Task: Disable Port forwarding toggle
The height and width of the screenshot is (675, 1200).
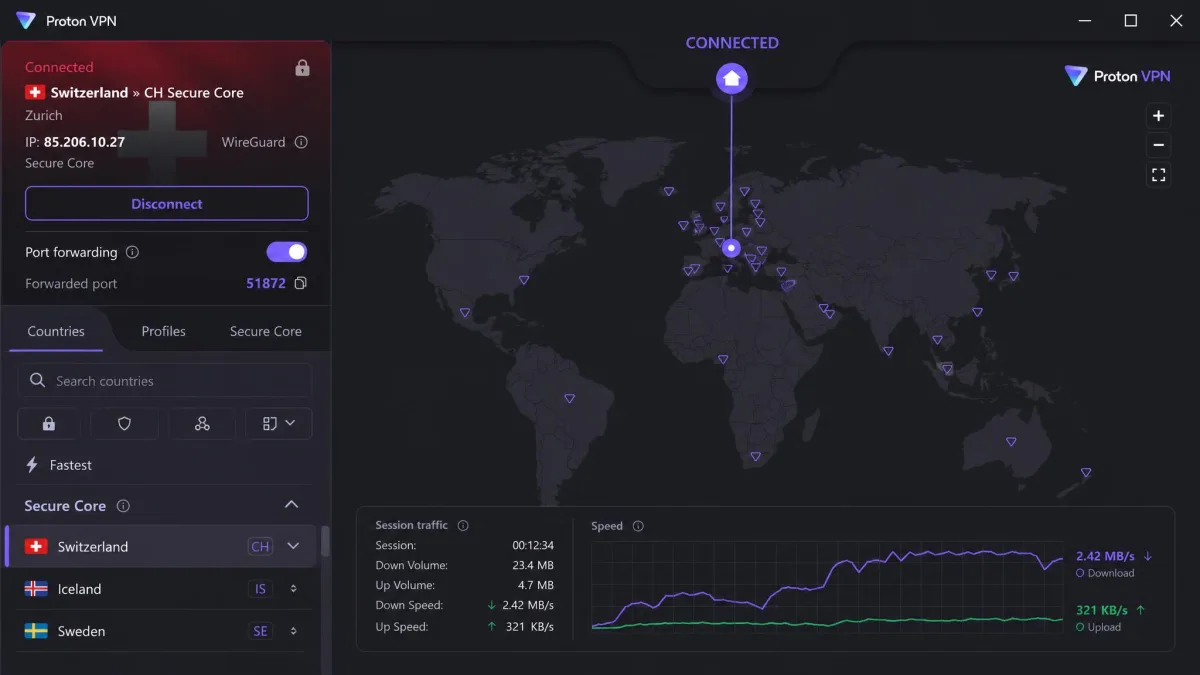Action: [287, 252]
